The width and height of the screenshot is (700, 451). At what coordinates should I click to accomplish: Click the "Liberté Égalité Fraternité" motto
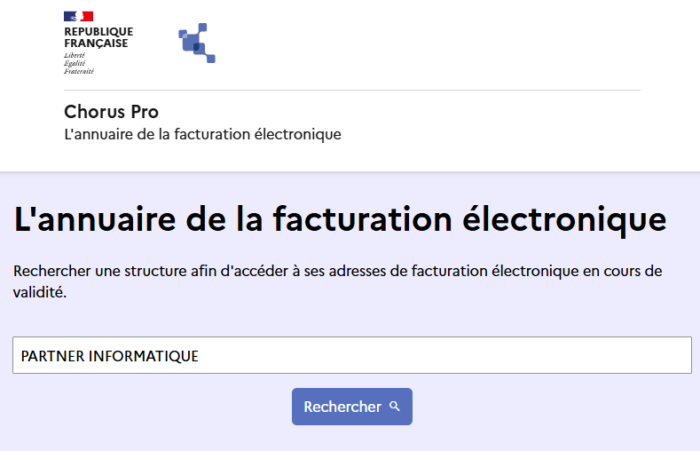point(77,63)
